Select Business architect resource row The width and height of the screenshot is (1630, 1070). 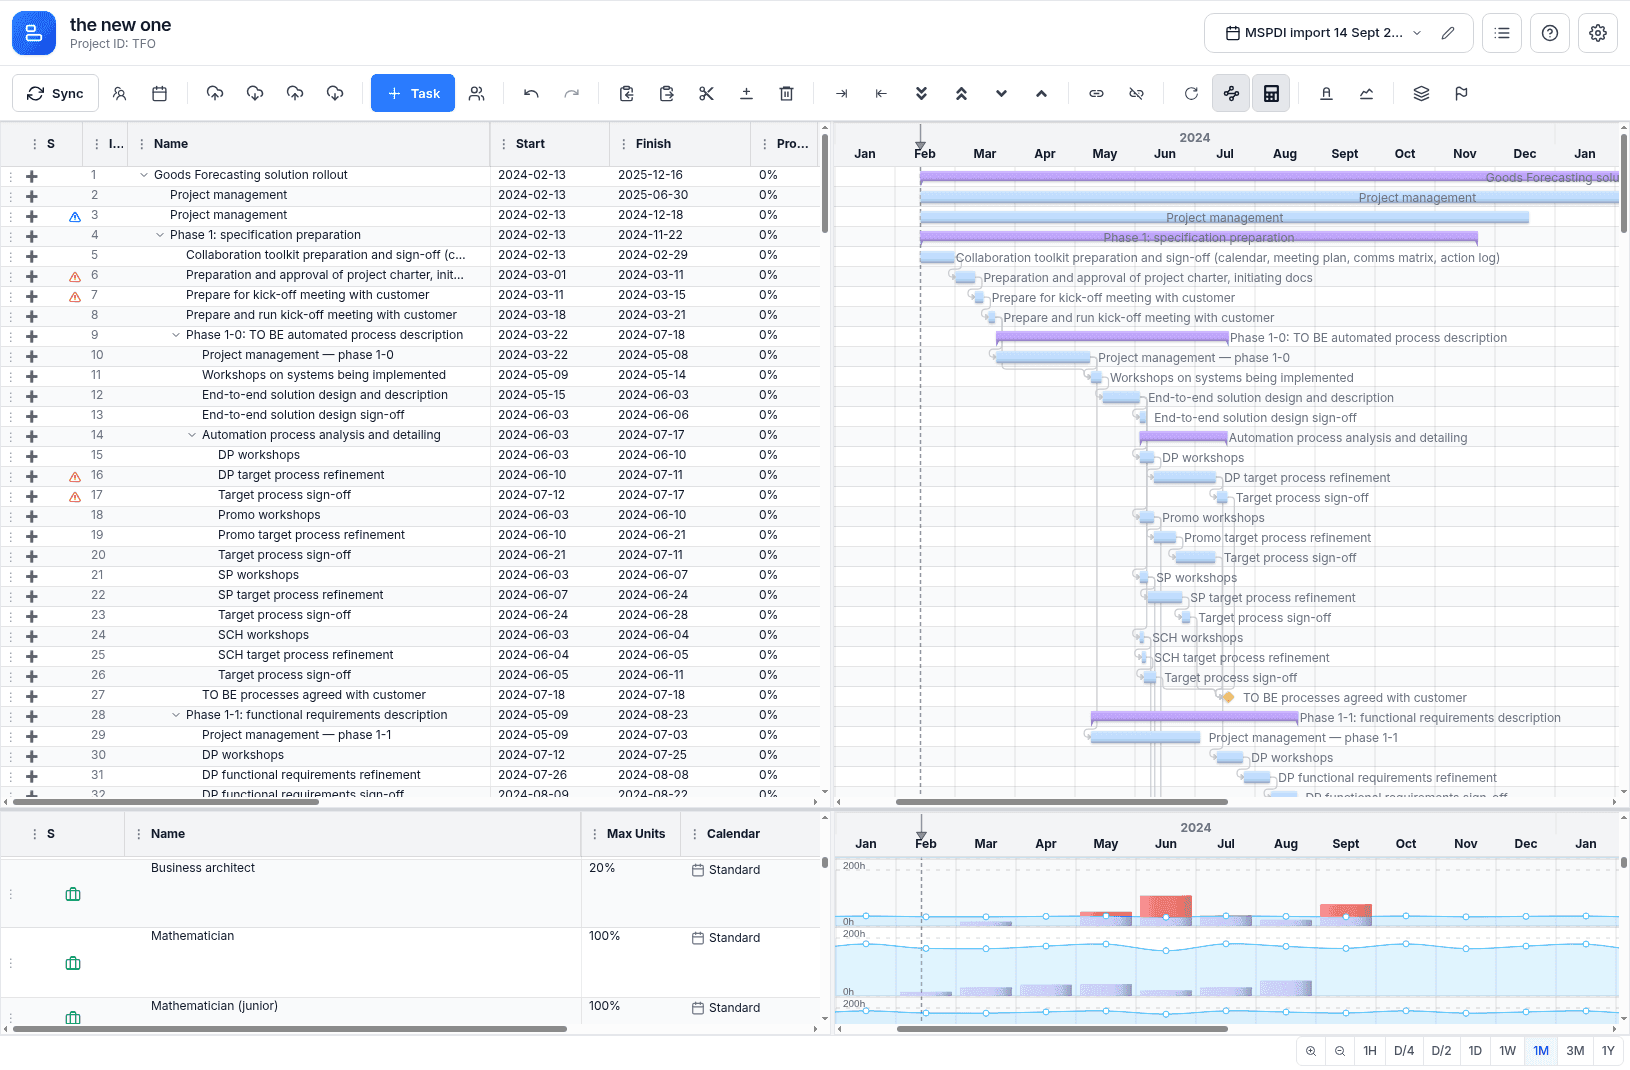(410, 893)
